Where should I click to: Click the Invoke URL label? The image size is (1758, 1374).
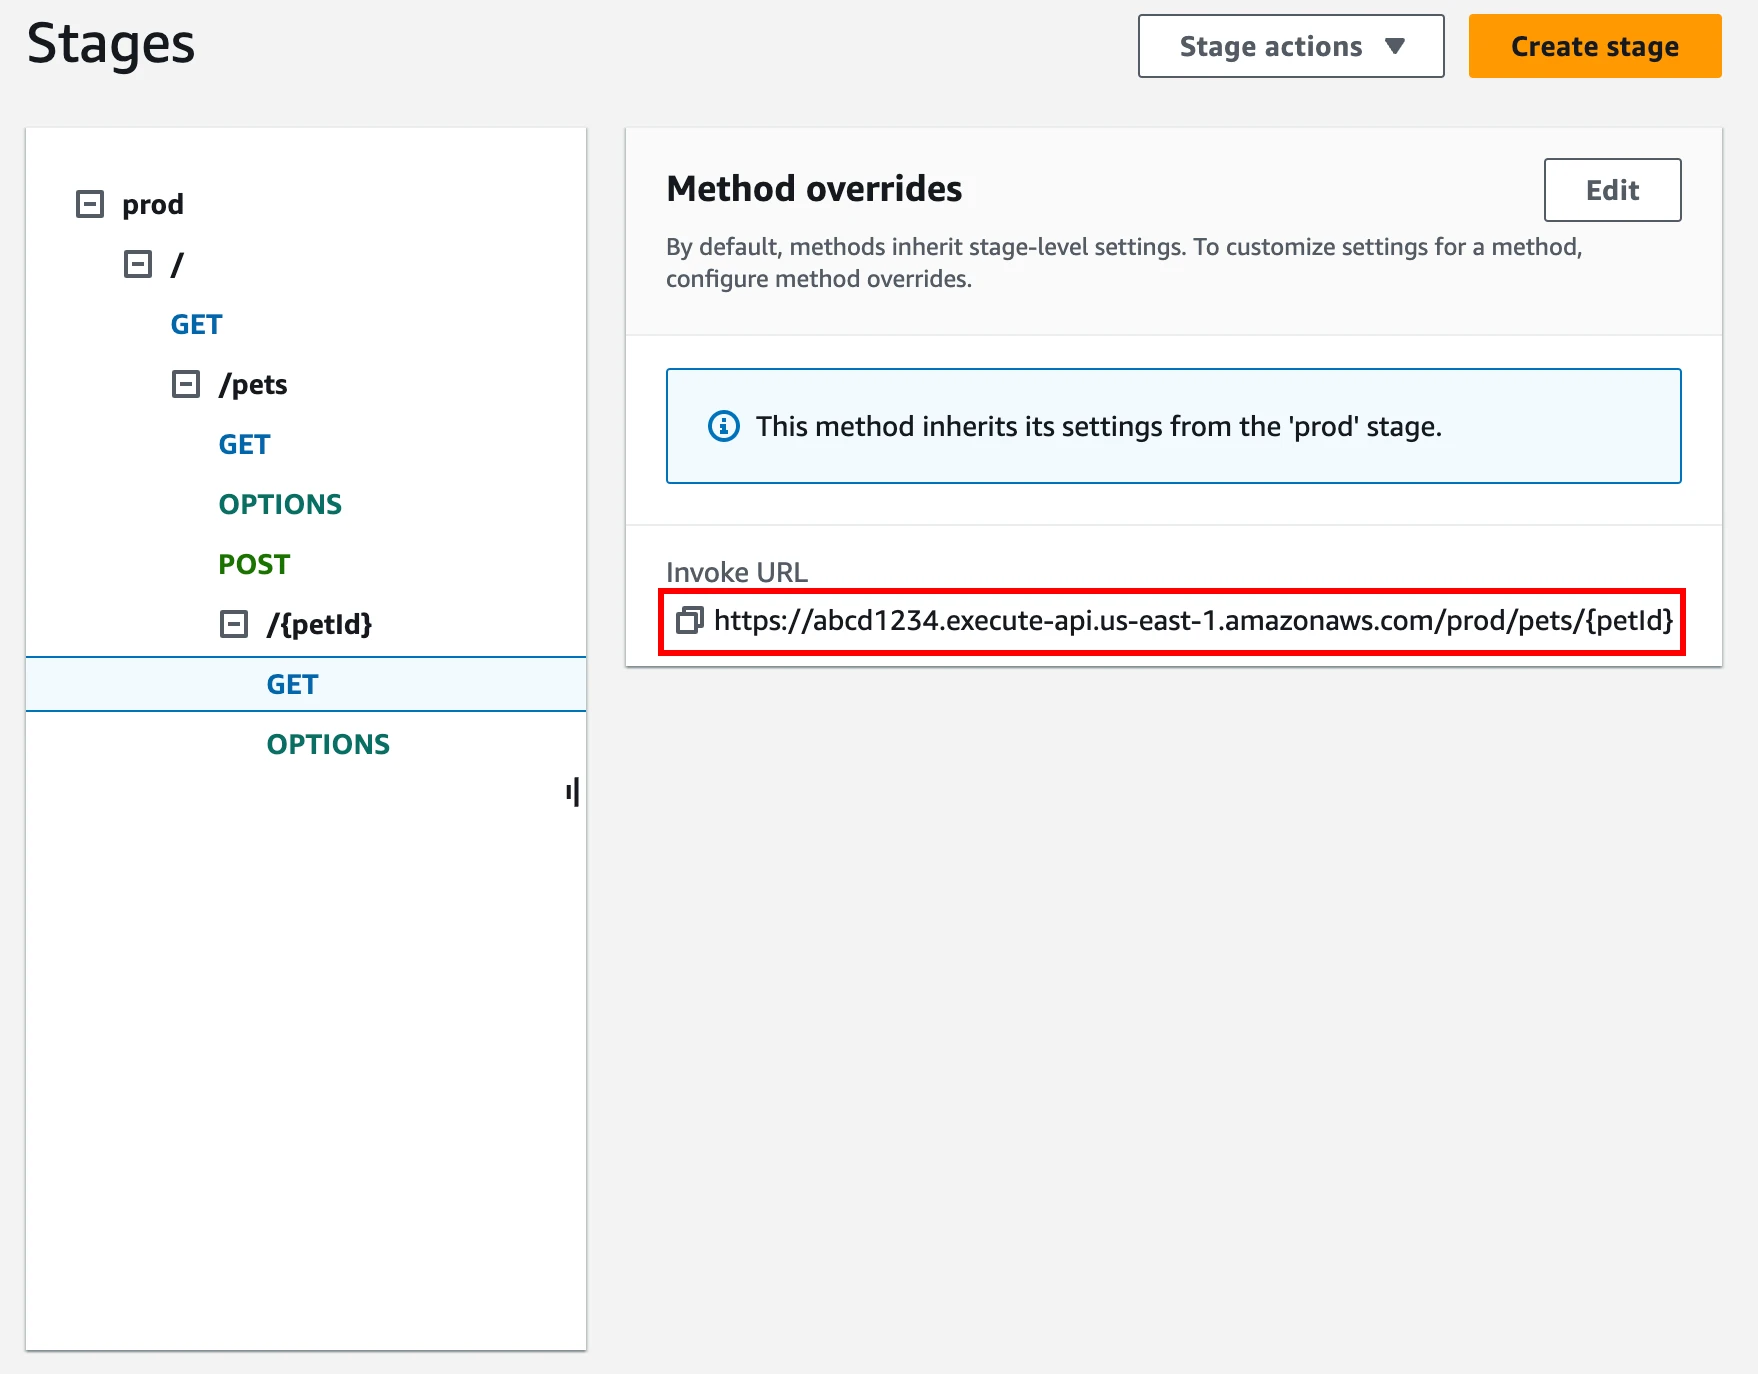tap(737, 572)
